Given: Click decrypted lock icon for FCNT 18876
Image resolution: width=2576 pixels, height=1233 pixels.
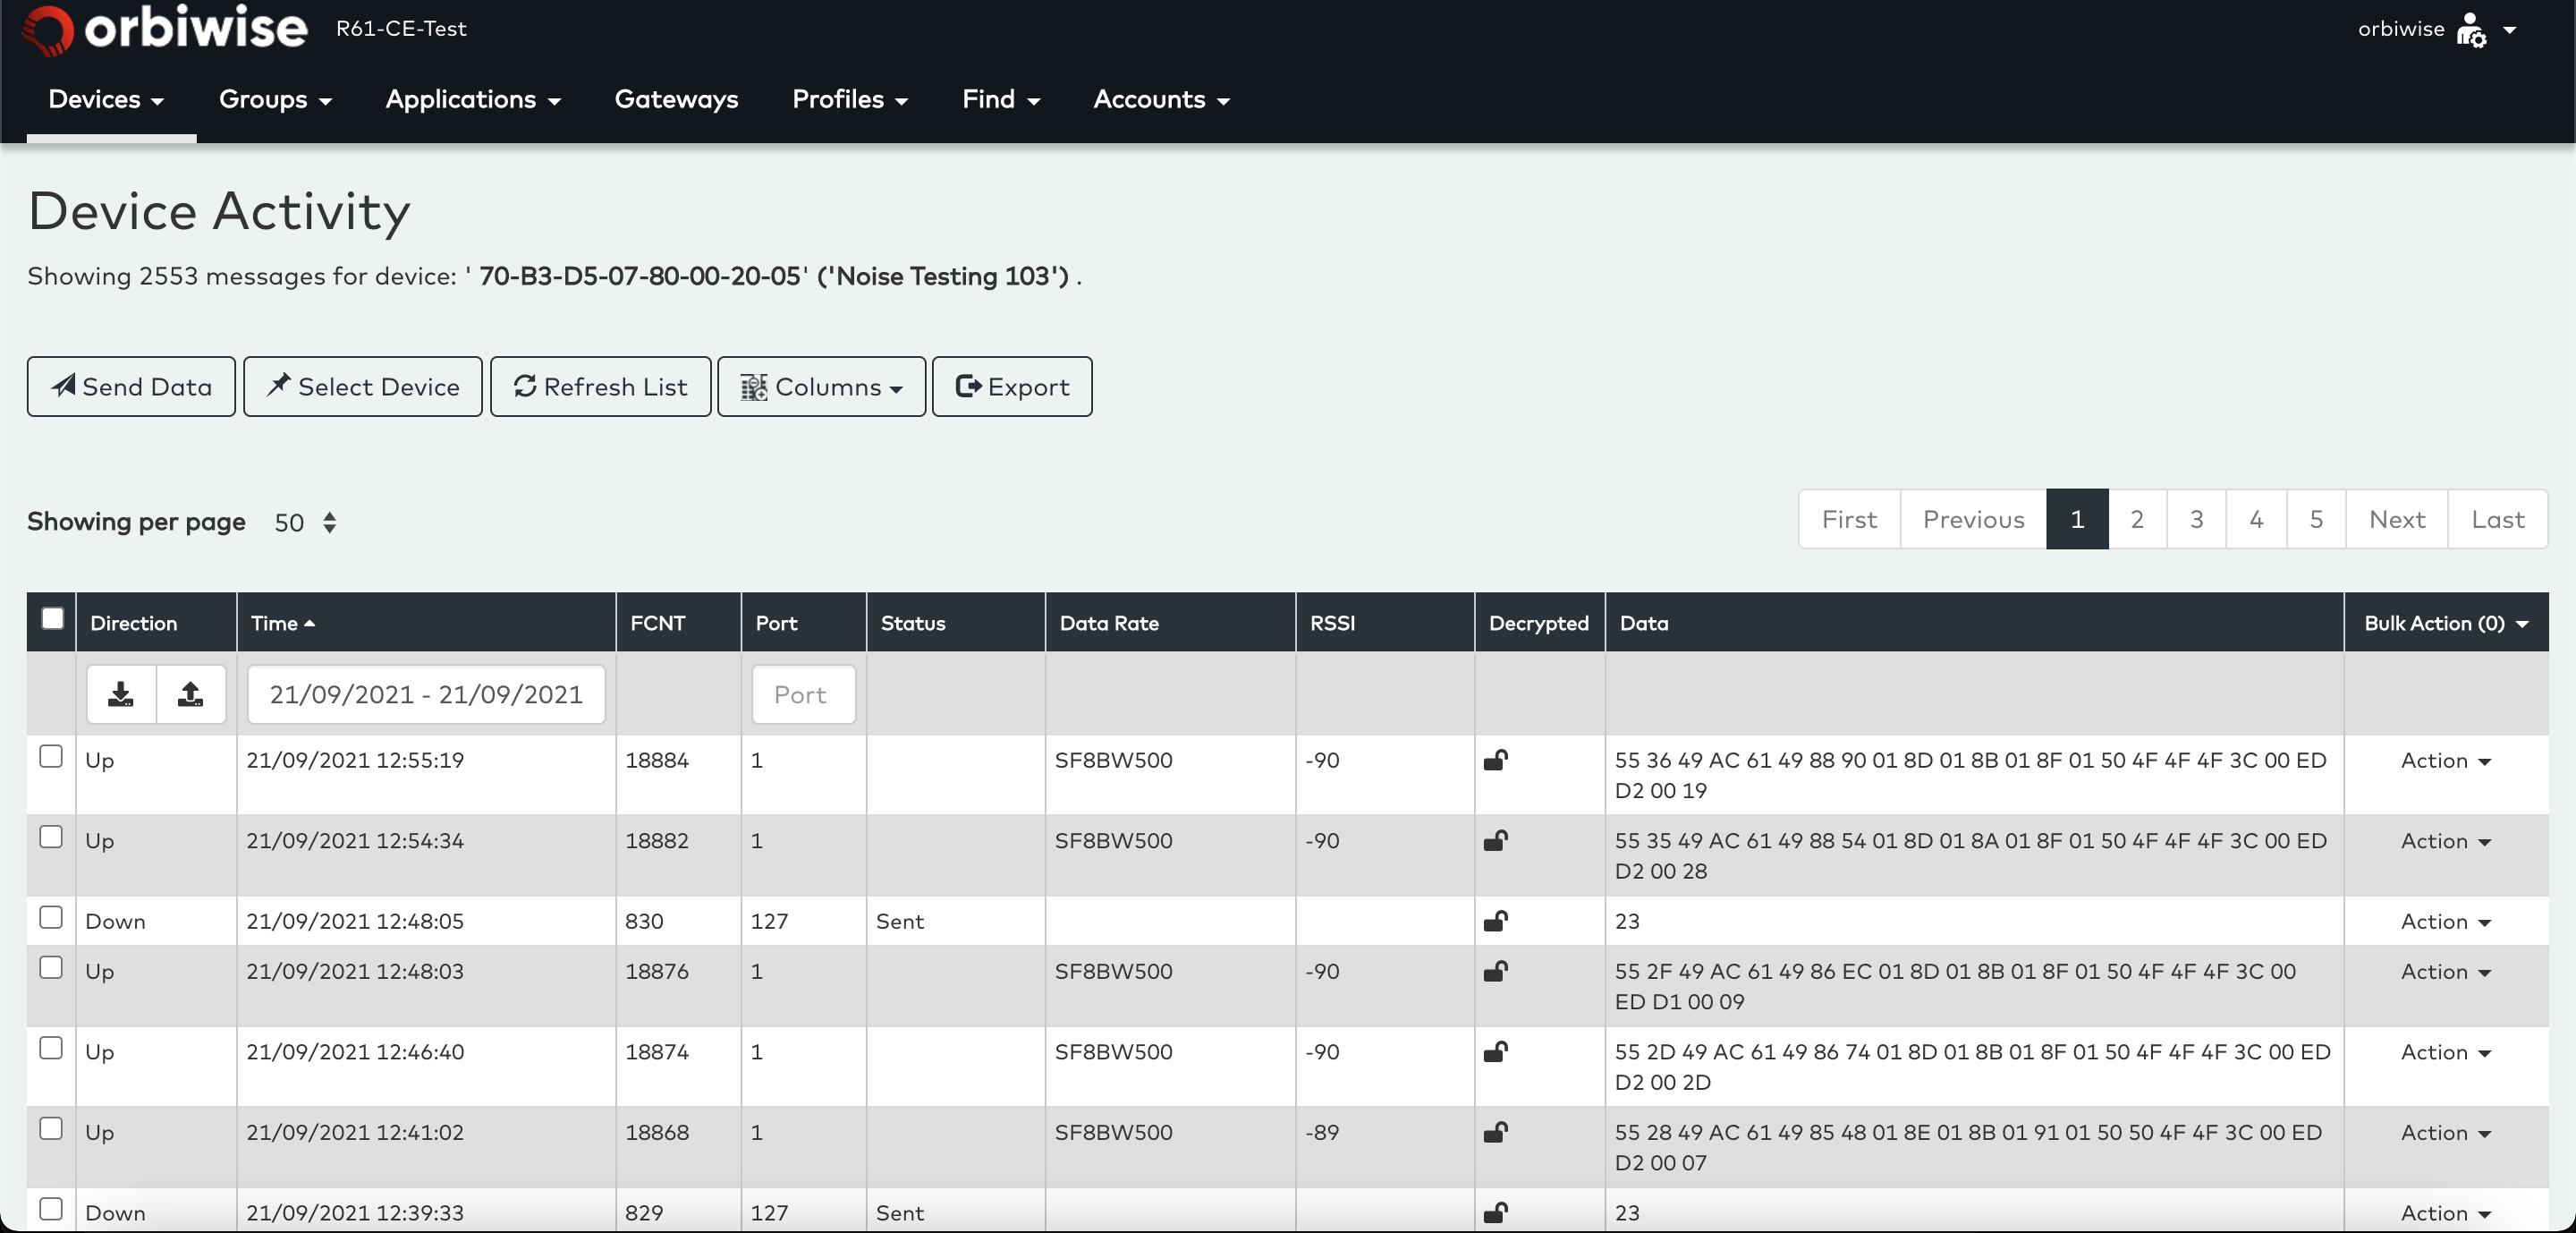Looking at the screenshot, I should [x=1496, y=971].
